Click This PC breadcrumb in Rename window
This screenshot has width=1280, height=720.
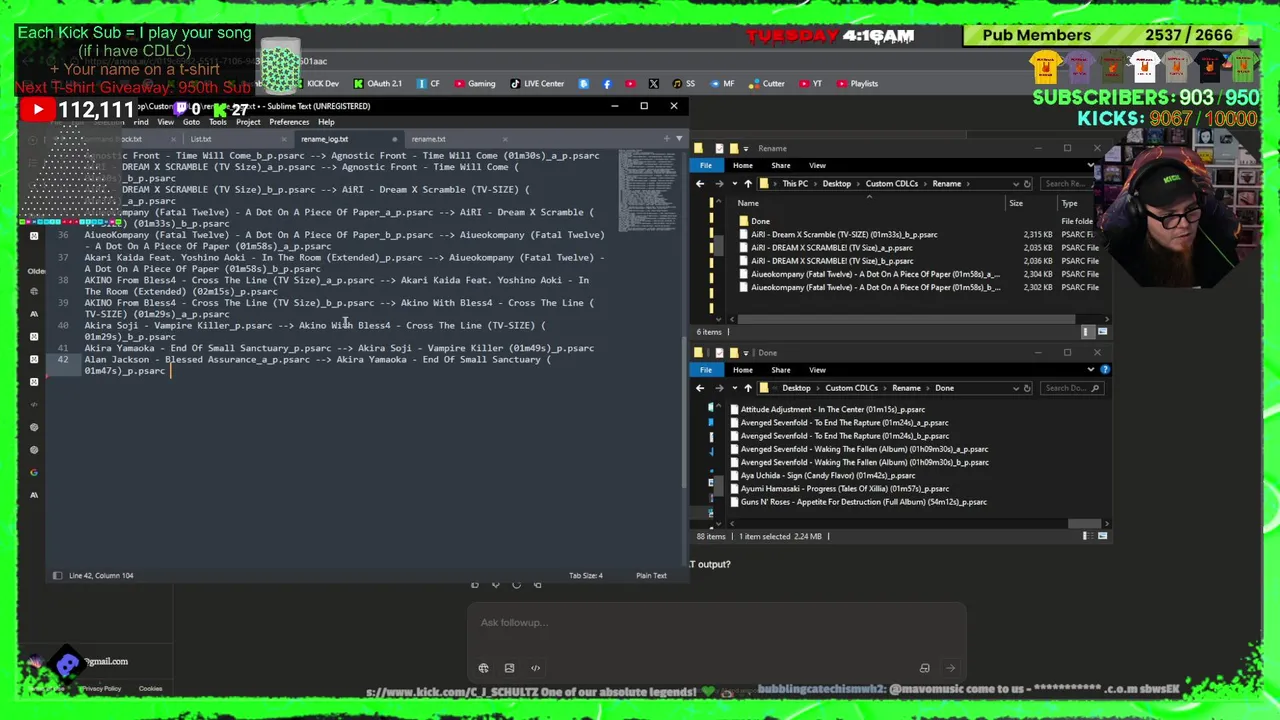point(795,184)
